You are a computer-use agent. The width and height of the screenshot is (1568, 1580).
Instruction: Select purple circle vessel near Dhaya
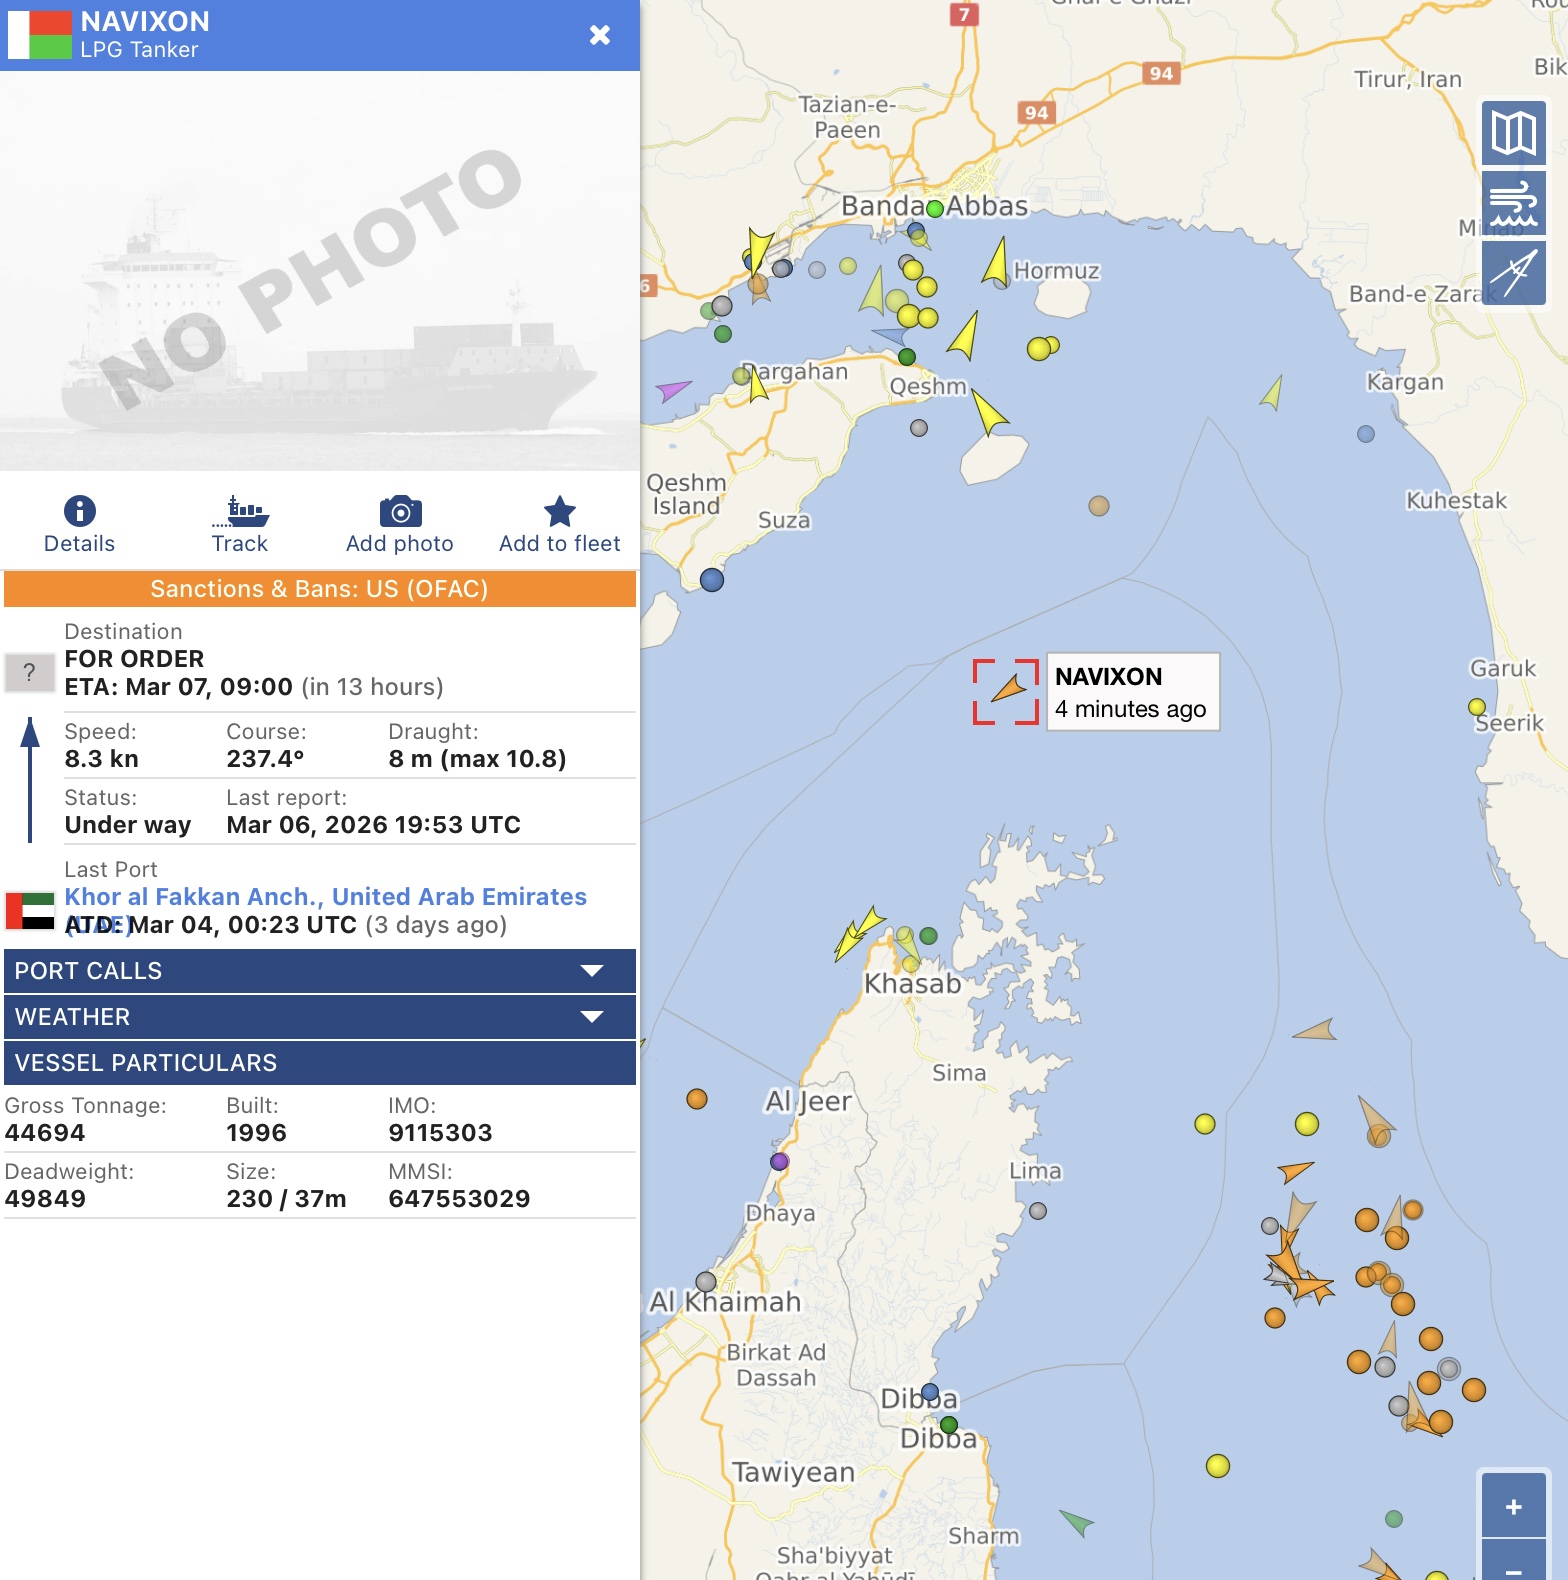click(780, 1162)
